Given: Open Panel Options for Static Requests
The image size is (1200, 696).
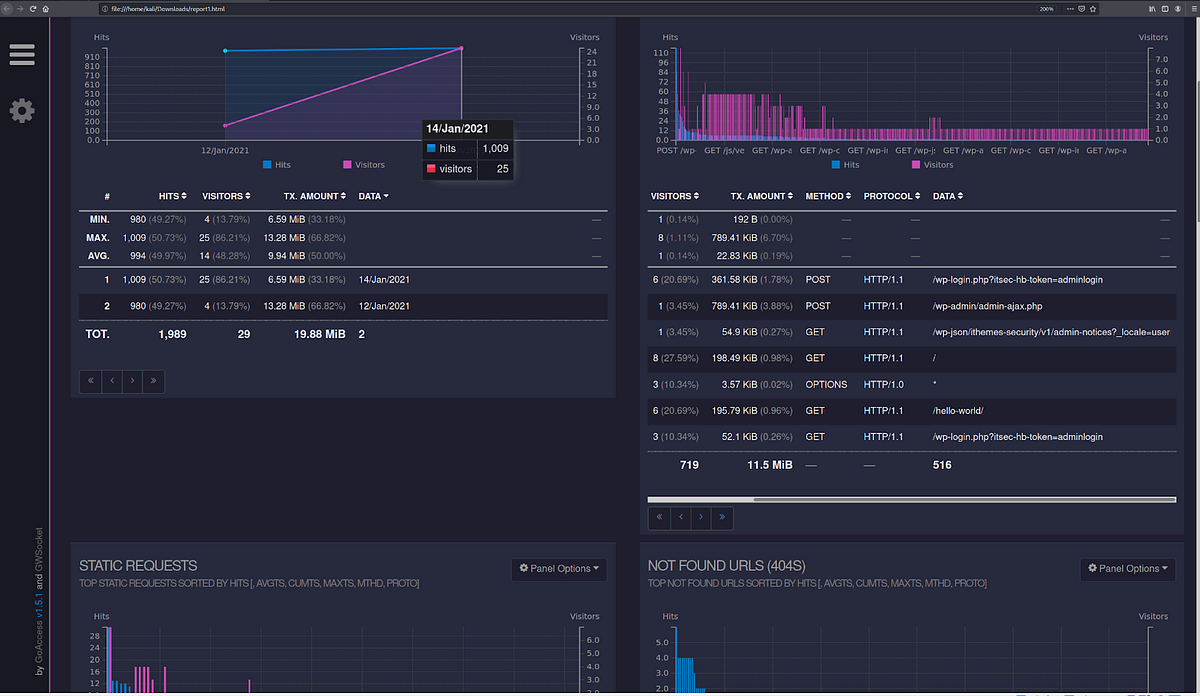Looking at the screenshot, I should point(558,569).
